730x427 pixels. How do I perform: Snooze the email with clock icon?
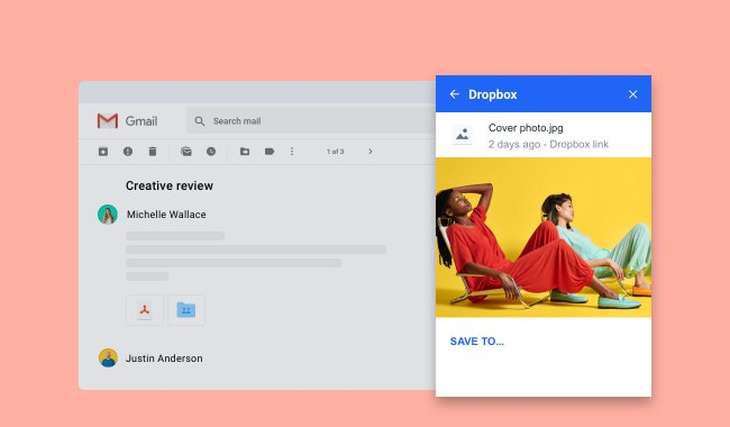tap(211, 152)
